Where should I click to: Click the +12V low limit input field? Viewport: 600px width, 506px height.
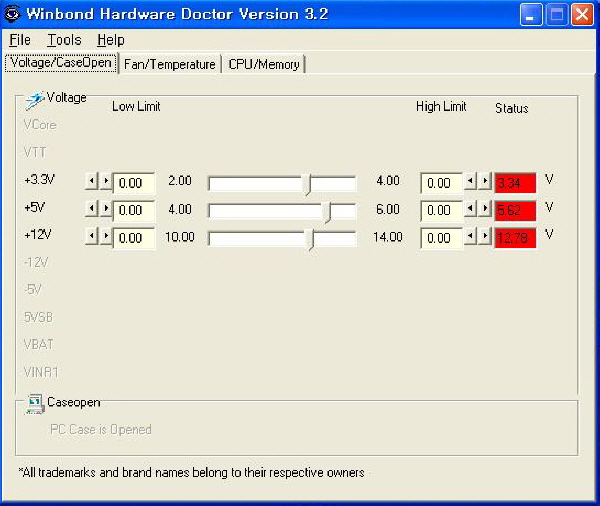(134, 238)
